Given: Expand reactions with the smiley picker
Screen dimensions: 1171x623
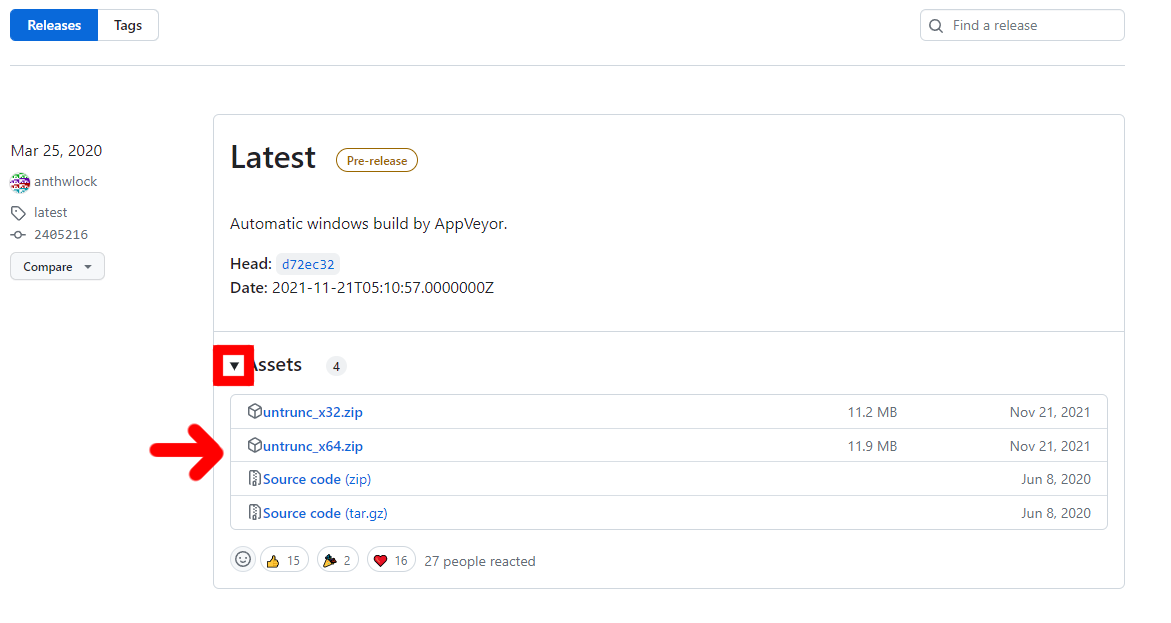Looking at the screenshot, I should [242, 559].
